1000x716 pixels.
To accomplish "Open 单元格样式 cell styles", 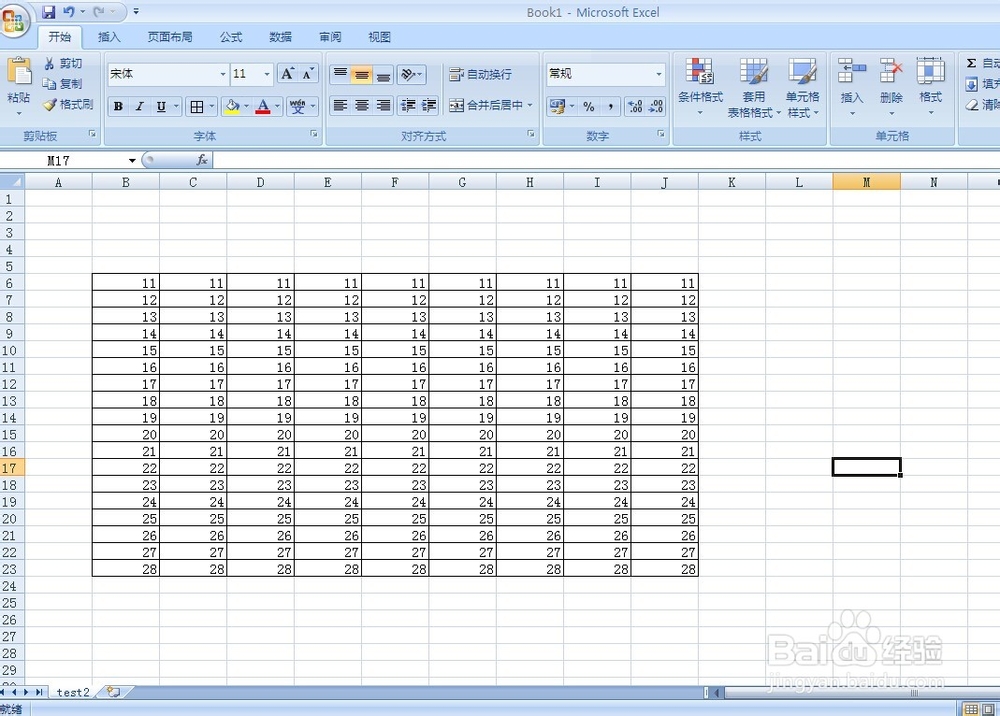I will (x=802, y=87).
